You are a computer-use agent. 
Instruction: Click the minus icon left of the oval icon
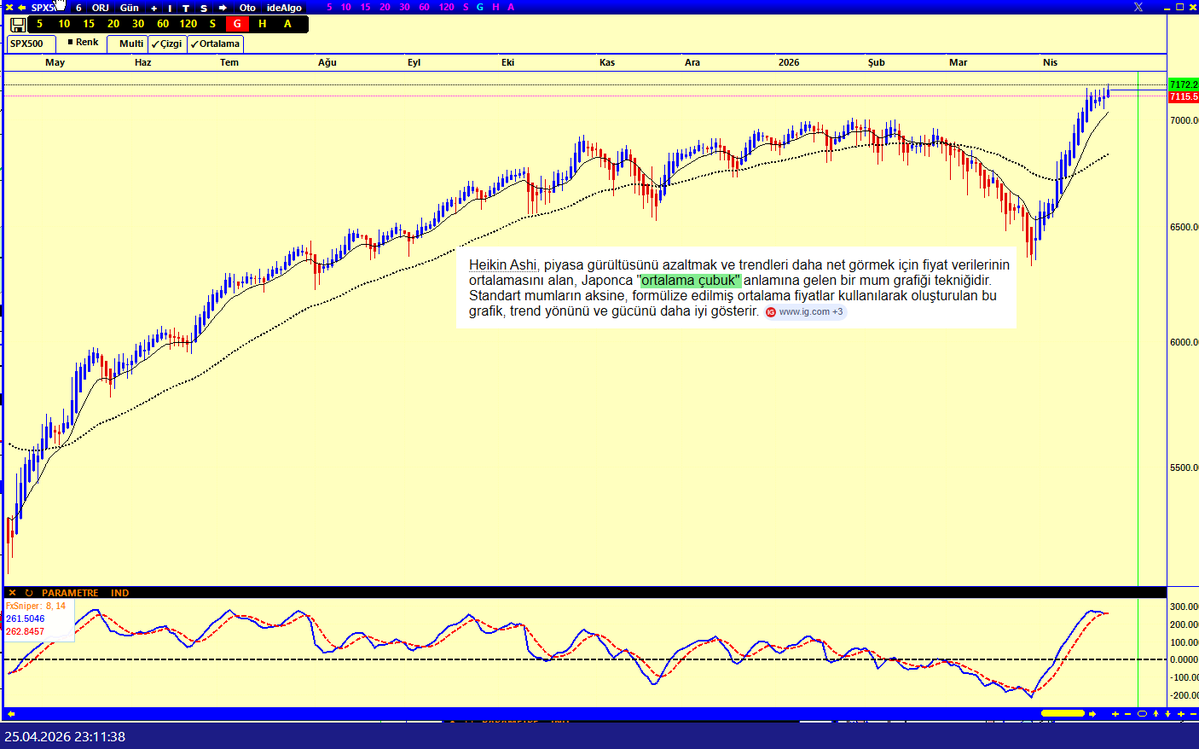click(1128, 714)
